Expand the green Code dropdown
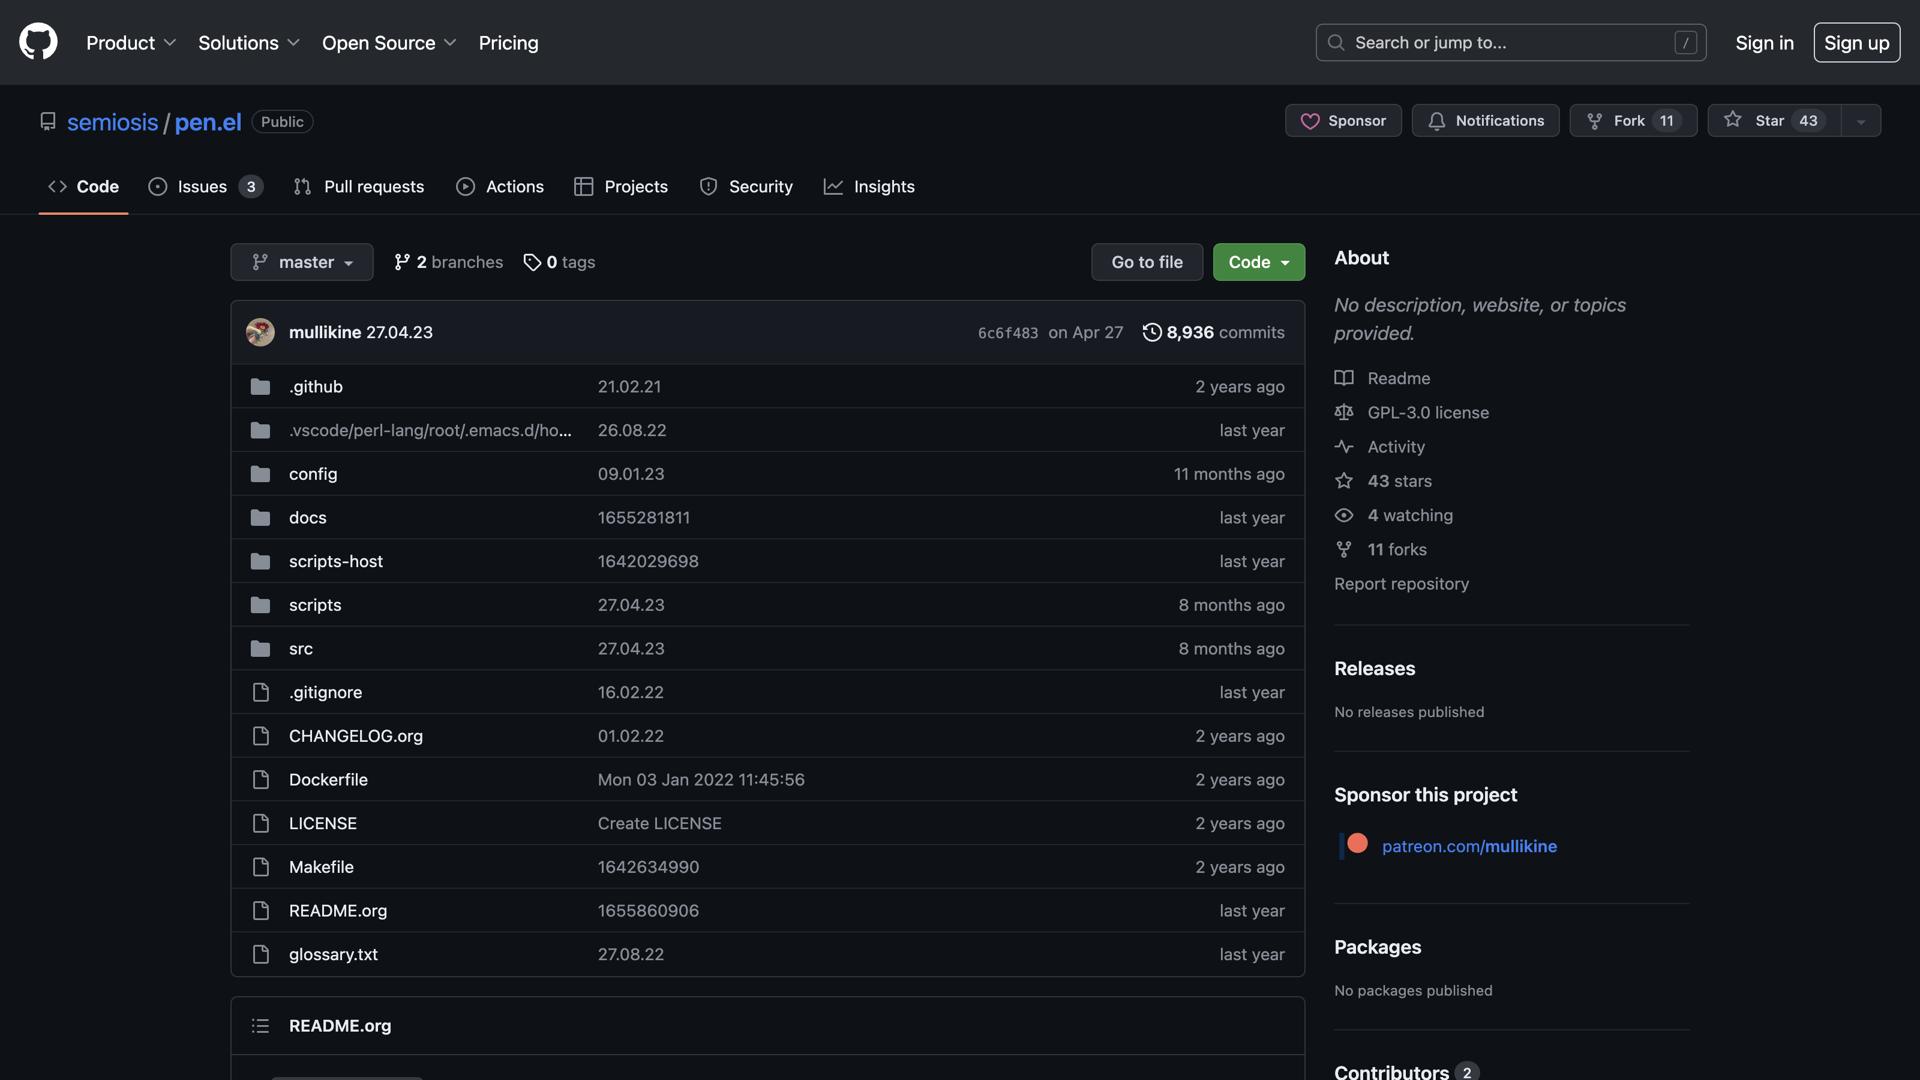1920x1080 pixels. tap(1258, 262)
